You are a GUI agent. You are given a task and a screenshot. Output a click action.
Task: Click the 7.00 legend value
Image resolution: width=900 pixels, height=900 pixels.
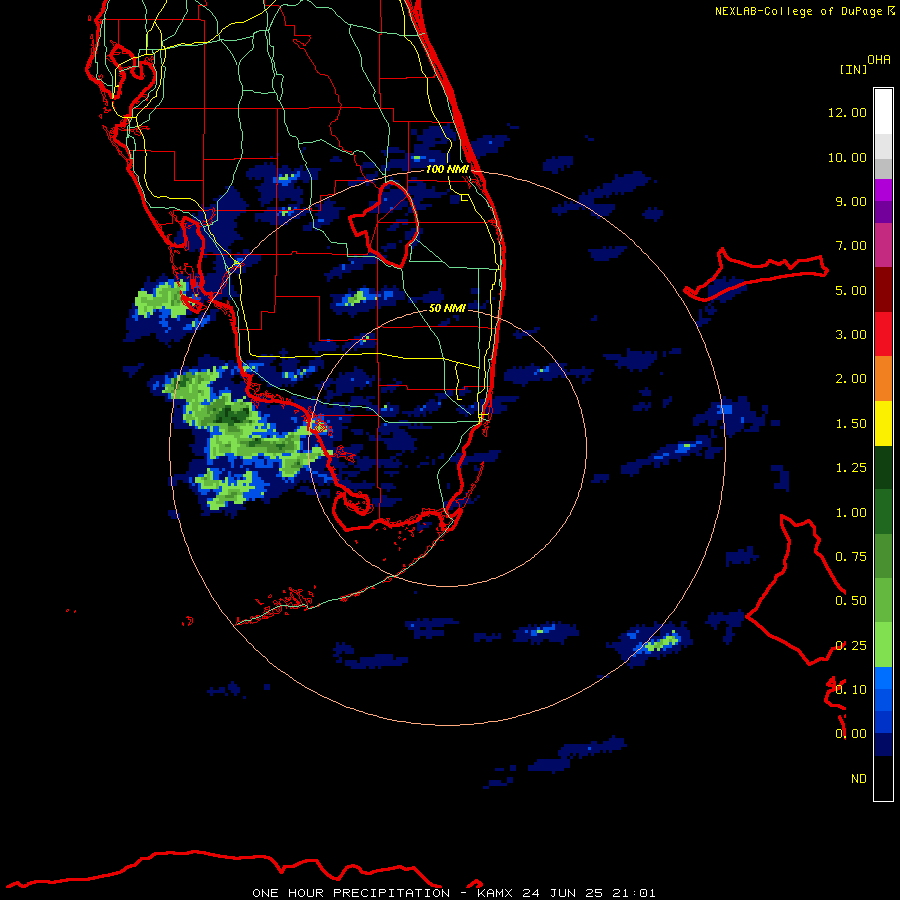851,246
